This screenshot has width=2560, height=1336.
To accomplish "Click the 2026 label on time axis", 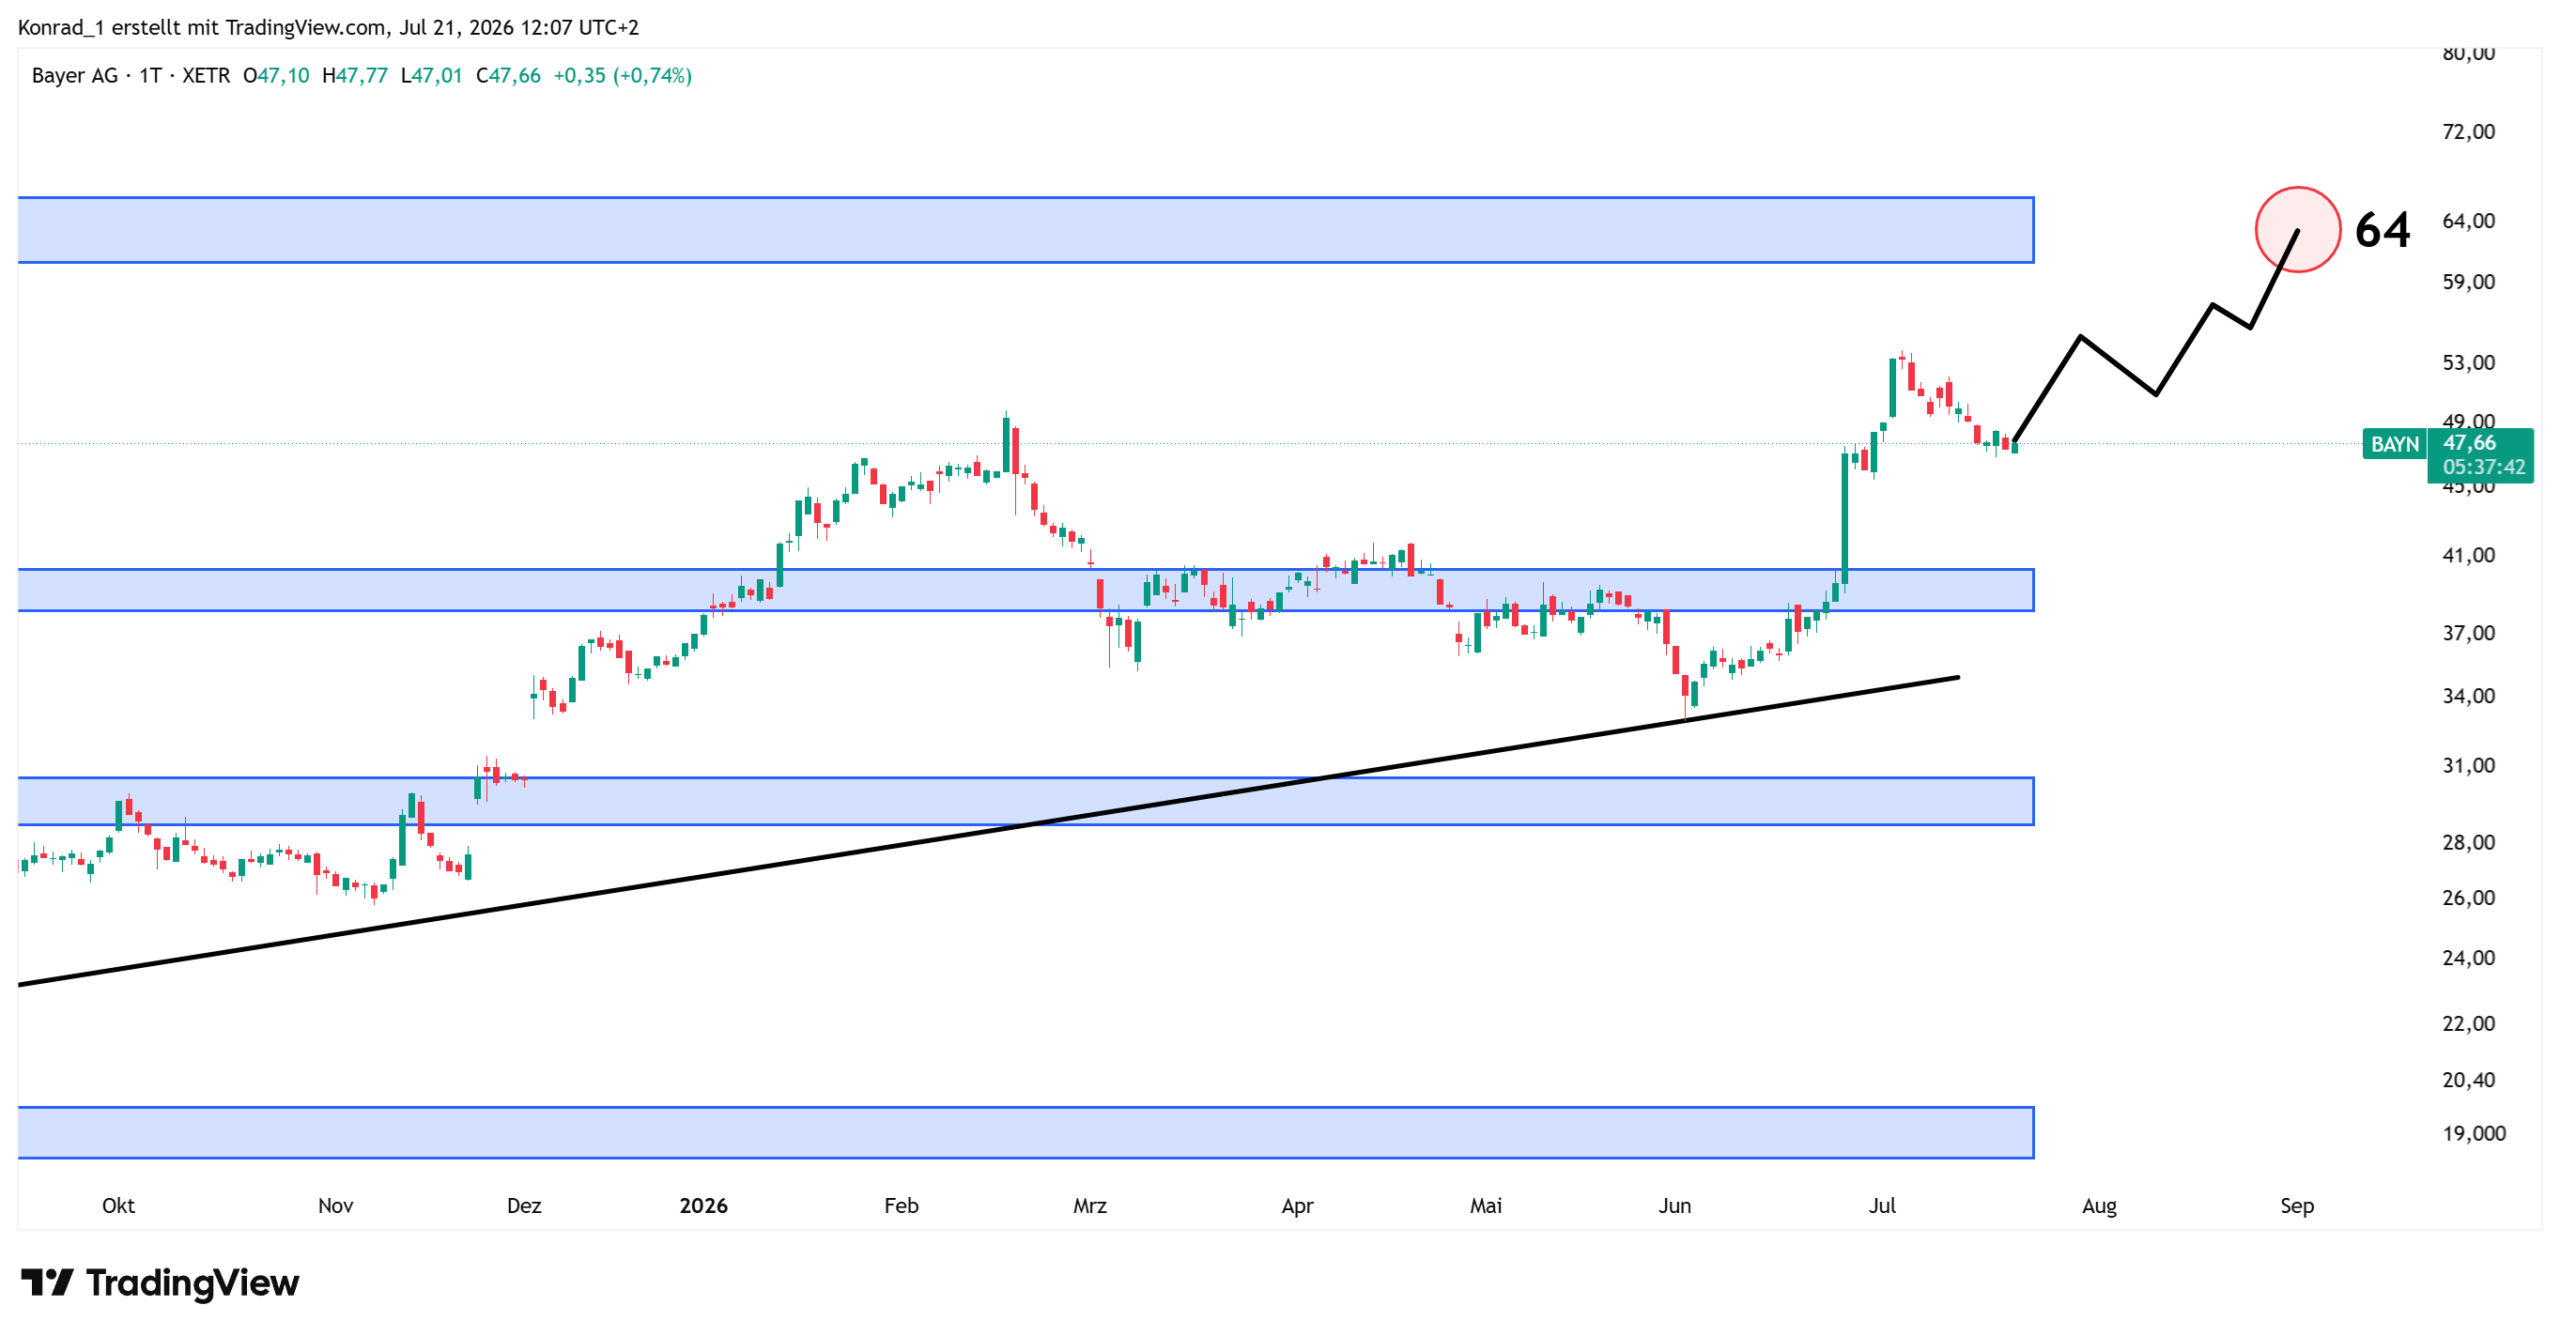I will pyautogui.click(x=703, y=1207).
